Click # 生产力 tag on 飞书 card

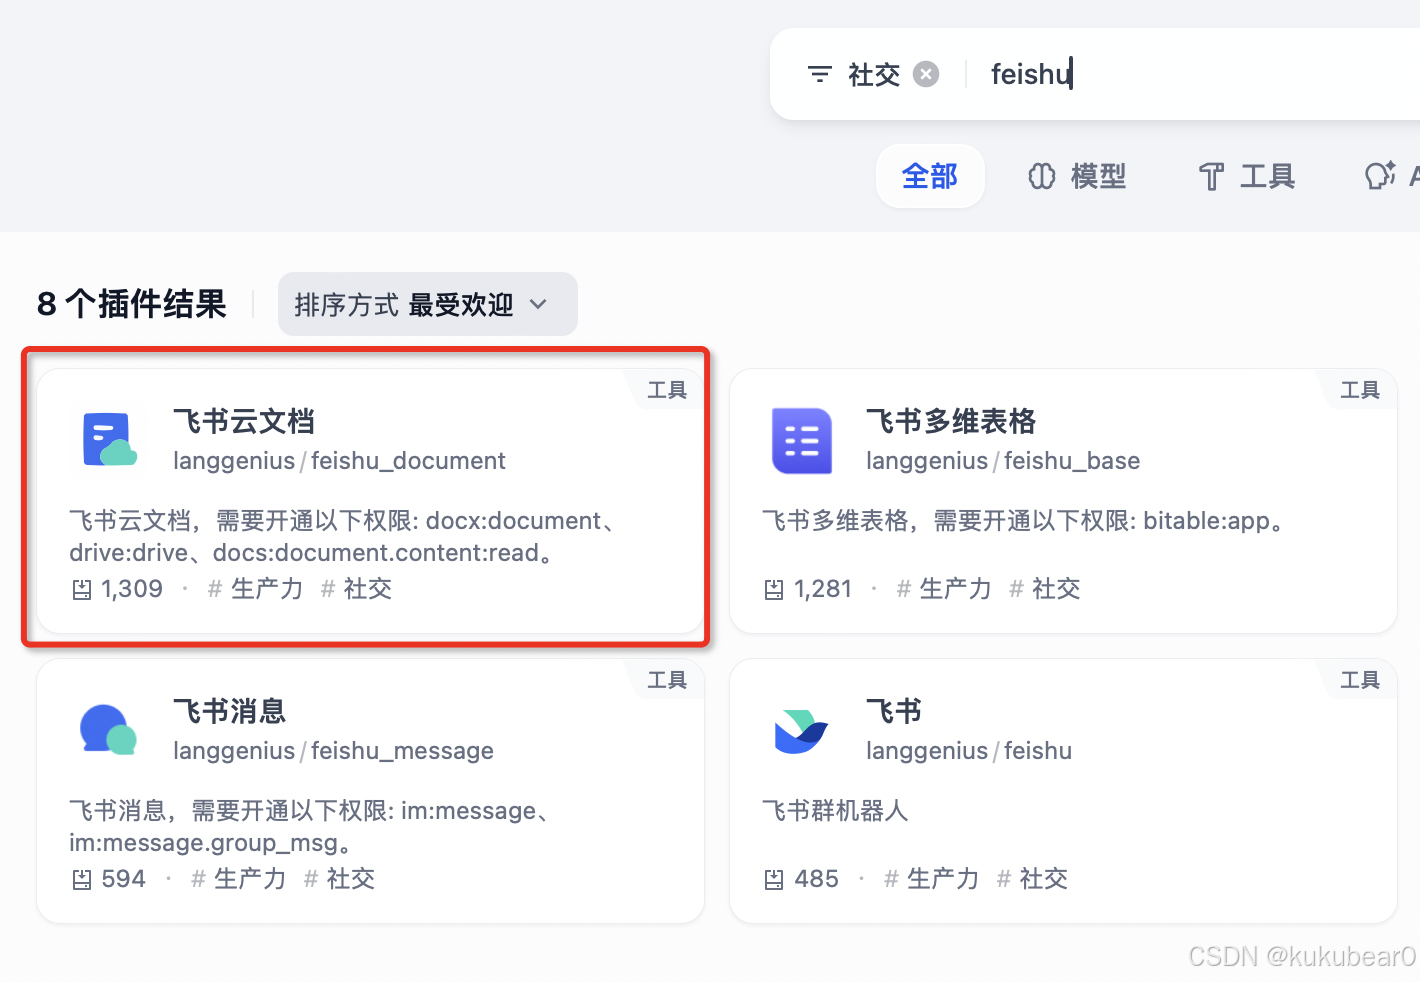(x=931, y=879)
